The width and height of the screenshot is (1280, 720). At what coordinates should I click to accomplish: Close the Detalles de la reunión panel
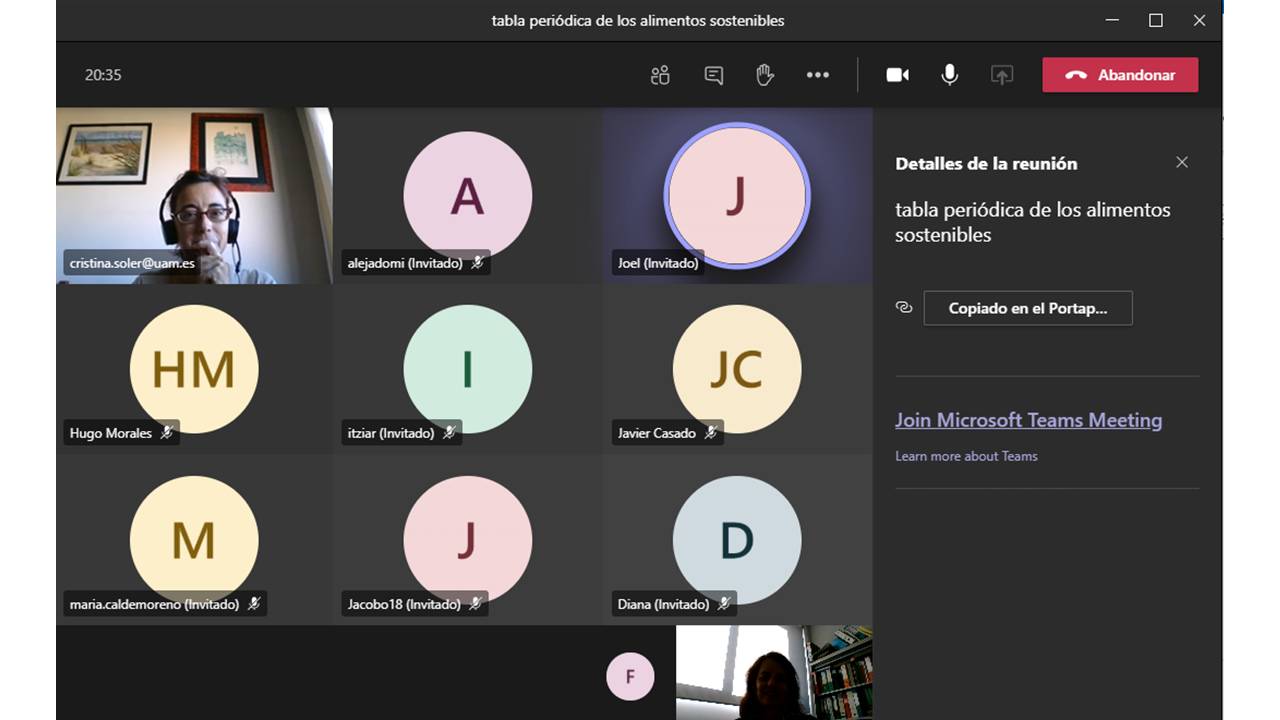1182,162
